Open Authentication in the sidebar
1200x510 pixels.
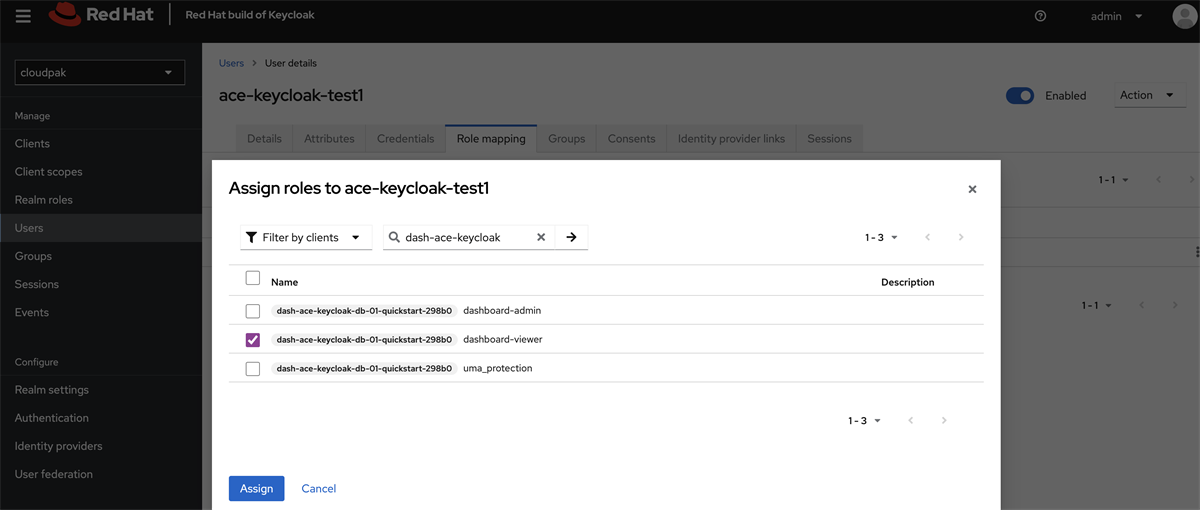100,418
